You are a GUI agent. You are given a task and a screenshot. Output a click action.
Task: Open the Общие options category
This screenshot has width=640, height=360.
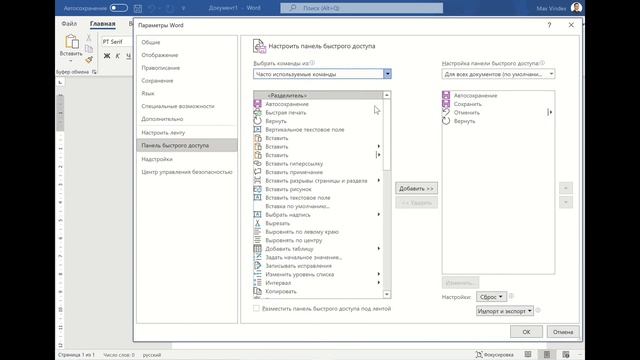point(151,42)
